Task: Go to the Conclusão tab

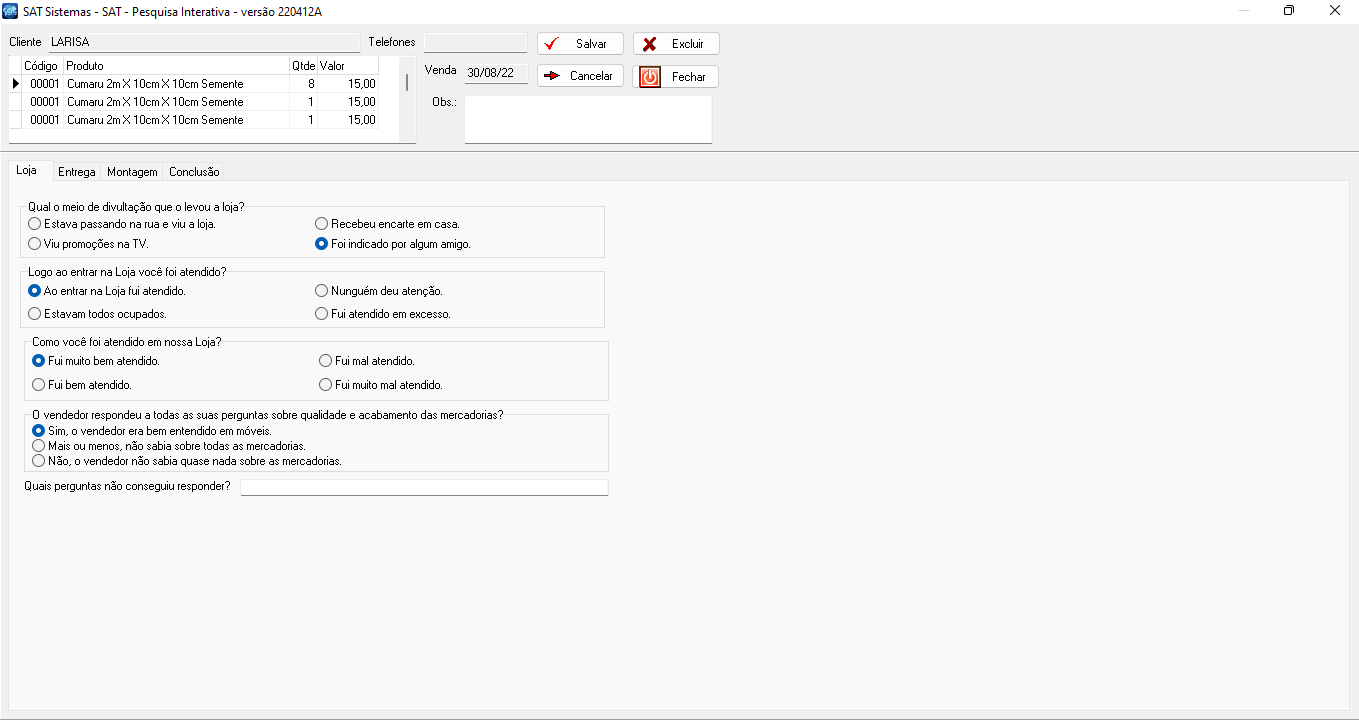Action: (x=194, y=172)
